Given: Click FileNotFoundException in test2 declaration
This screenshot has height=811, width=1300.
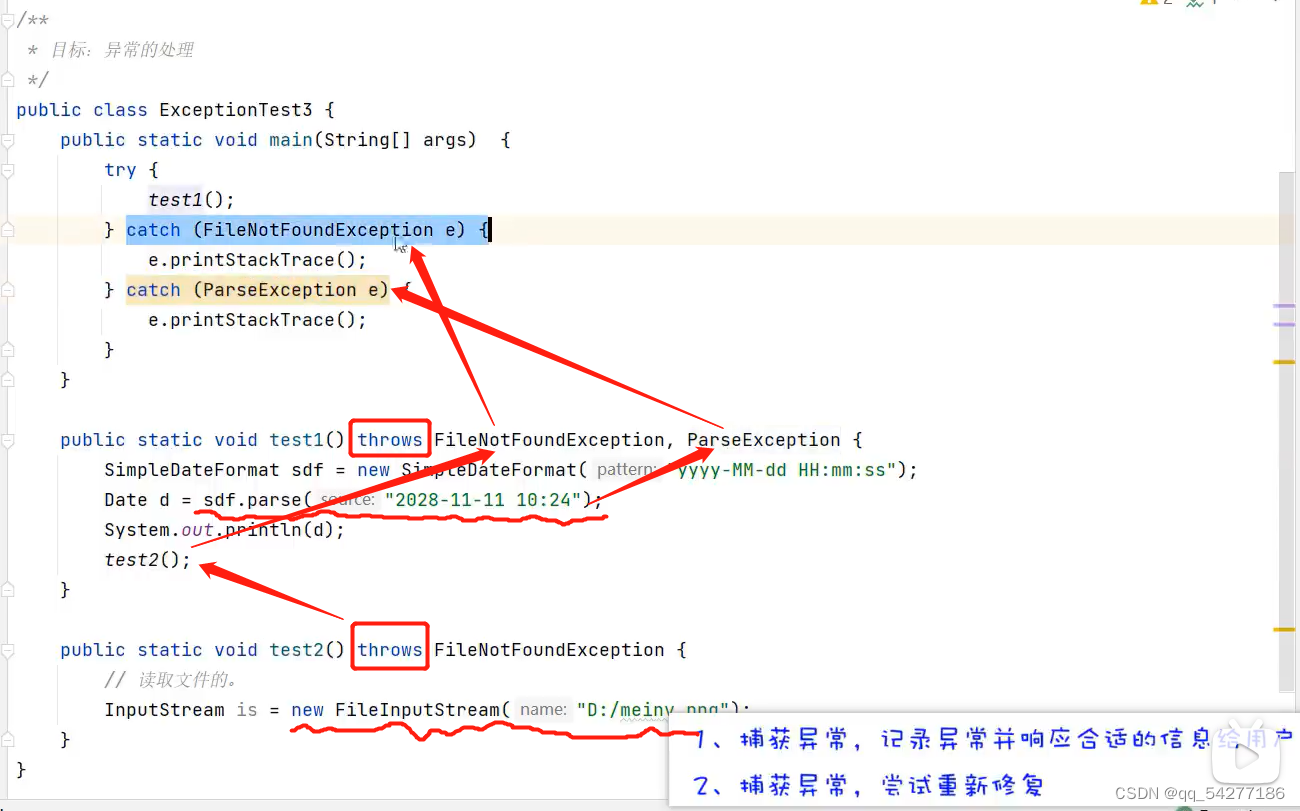Looking at the screenshot, I should coord(548,650).
